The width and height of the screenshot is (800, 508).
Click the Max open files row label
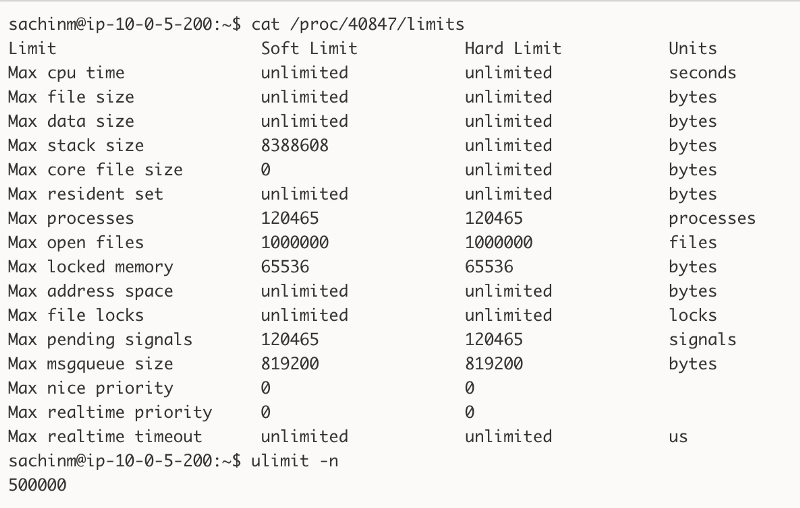76,243
